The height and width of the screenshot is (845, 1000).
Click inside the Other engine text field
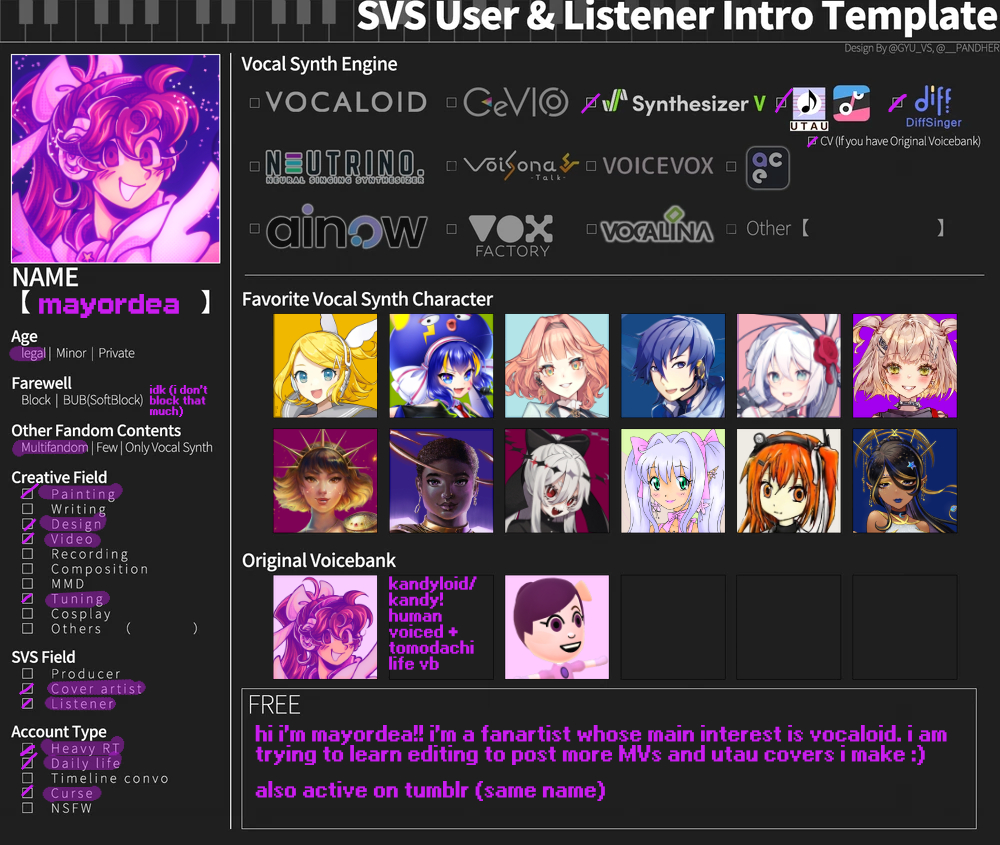click(873, 228)
